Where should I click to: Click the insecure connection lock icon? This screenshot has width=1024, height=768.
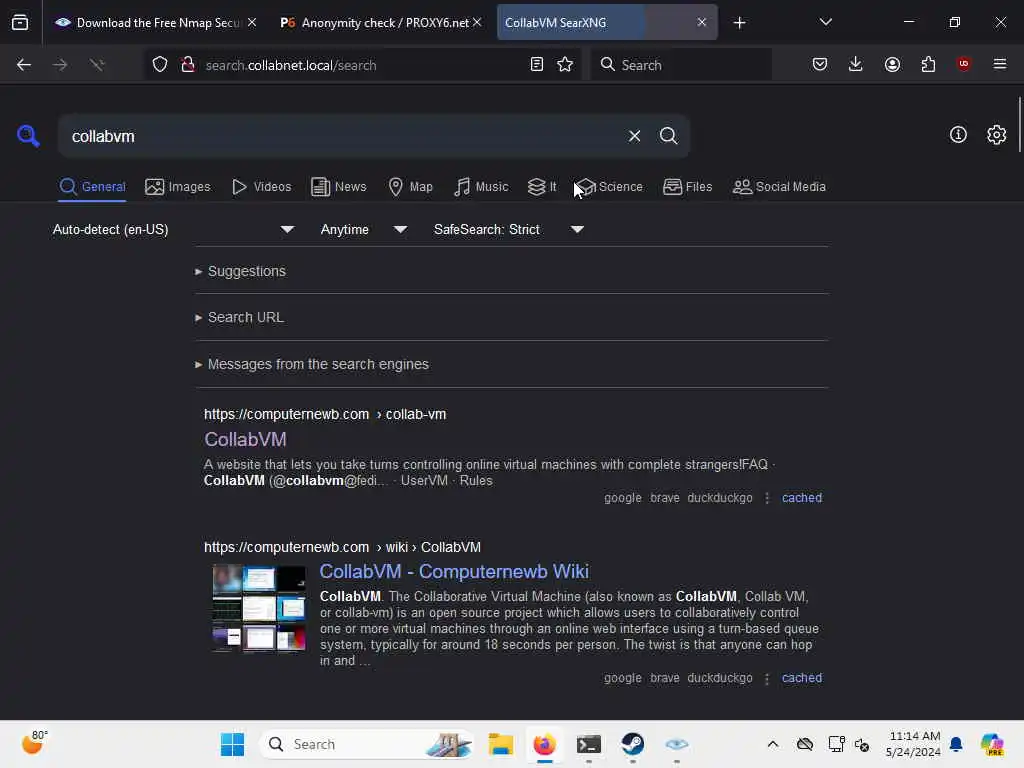point(188,65)
